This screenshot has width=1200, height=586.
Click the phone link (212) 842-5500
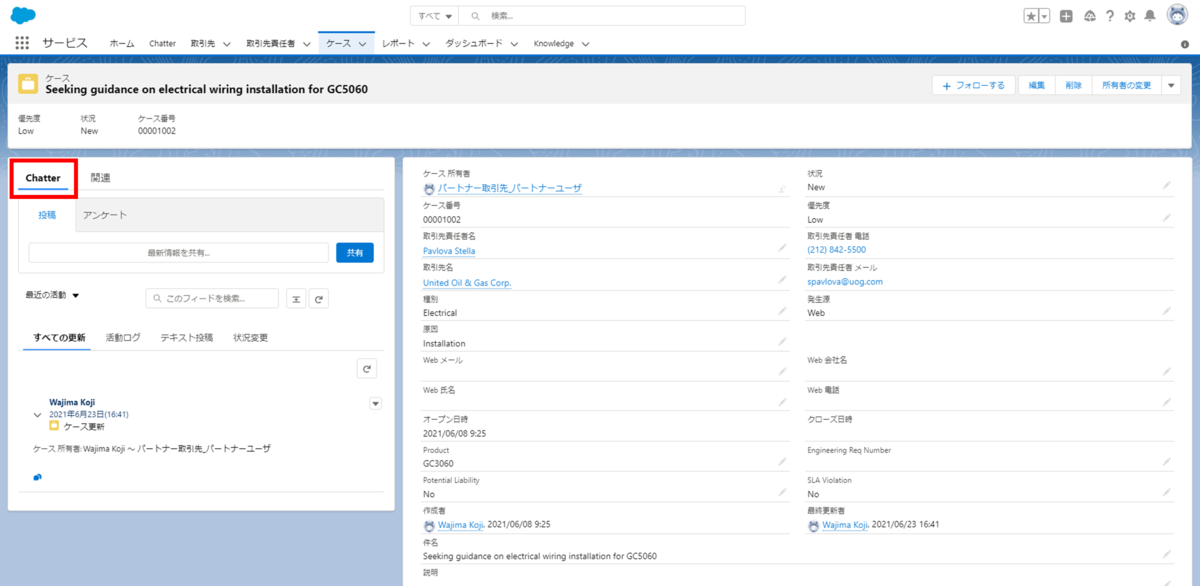pos(837,250)
